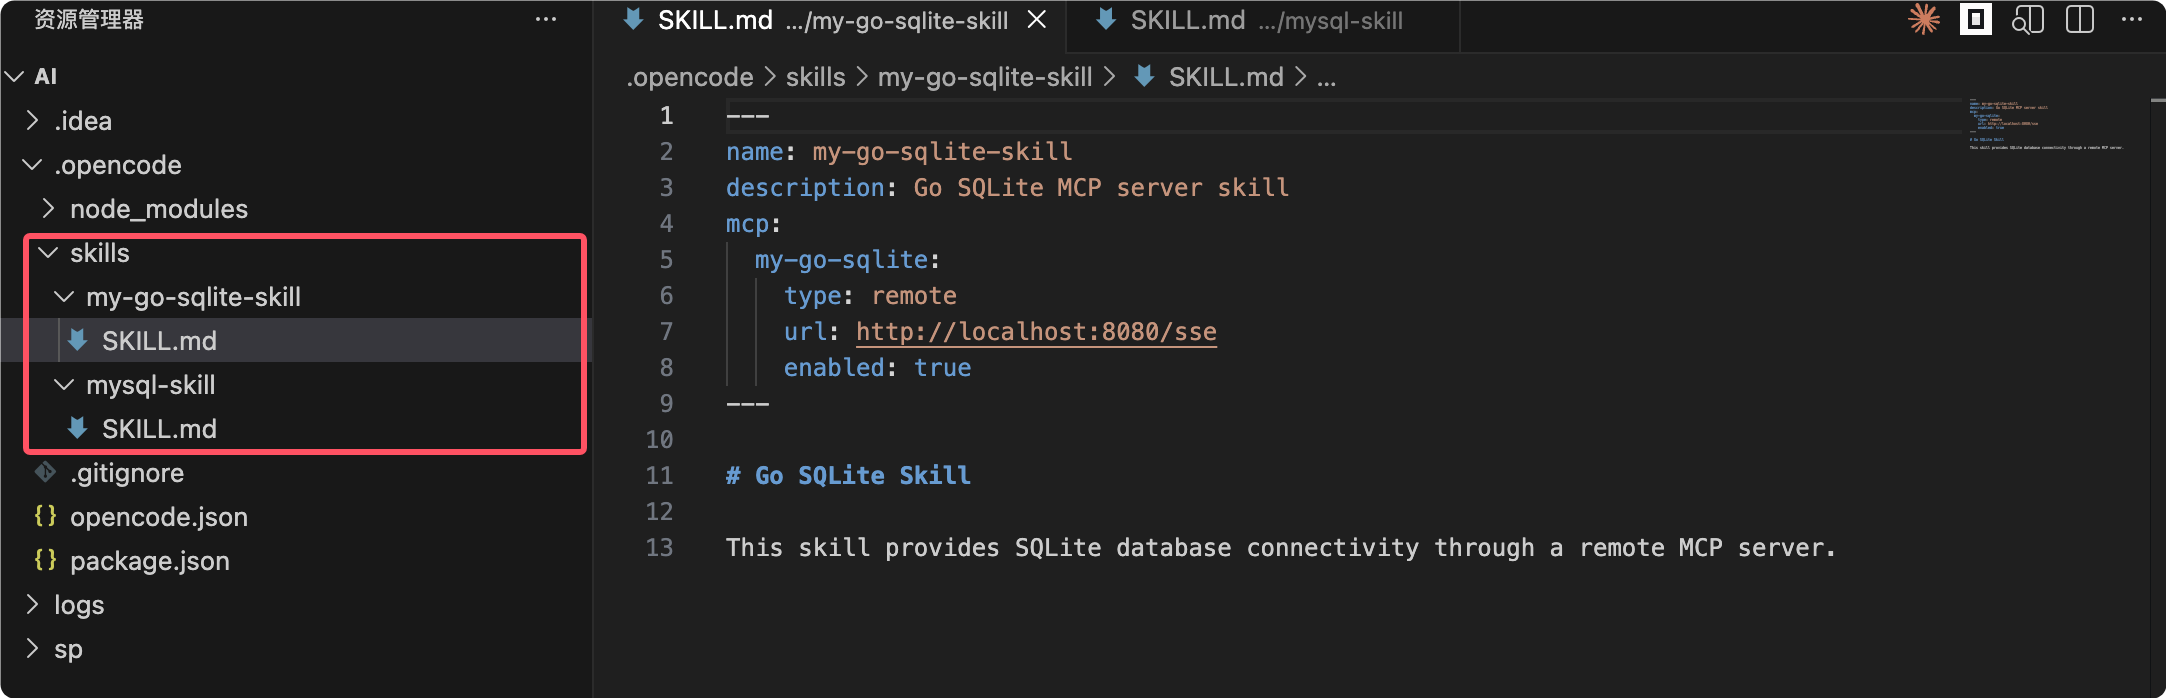This screenshot has height=698, width=2166.
Task: Click the 'name' key on line 2
Action: [755, 152]
